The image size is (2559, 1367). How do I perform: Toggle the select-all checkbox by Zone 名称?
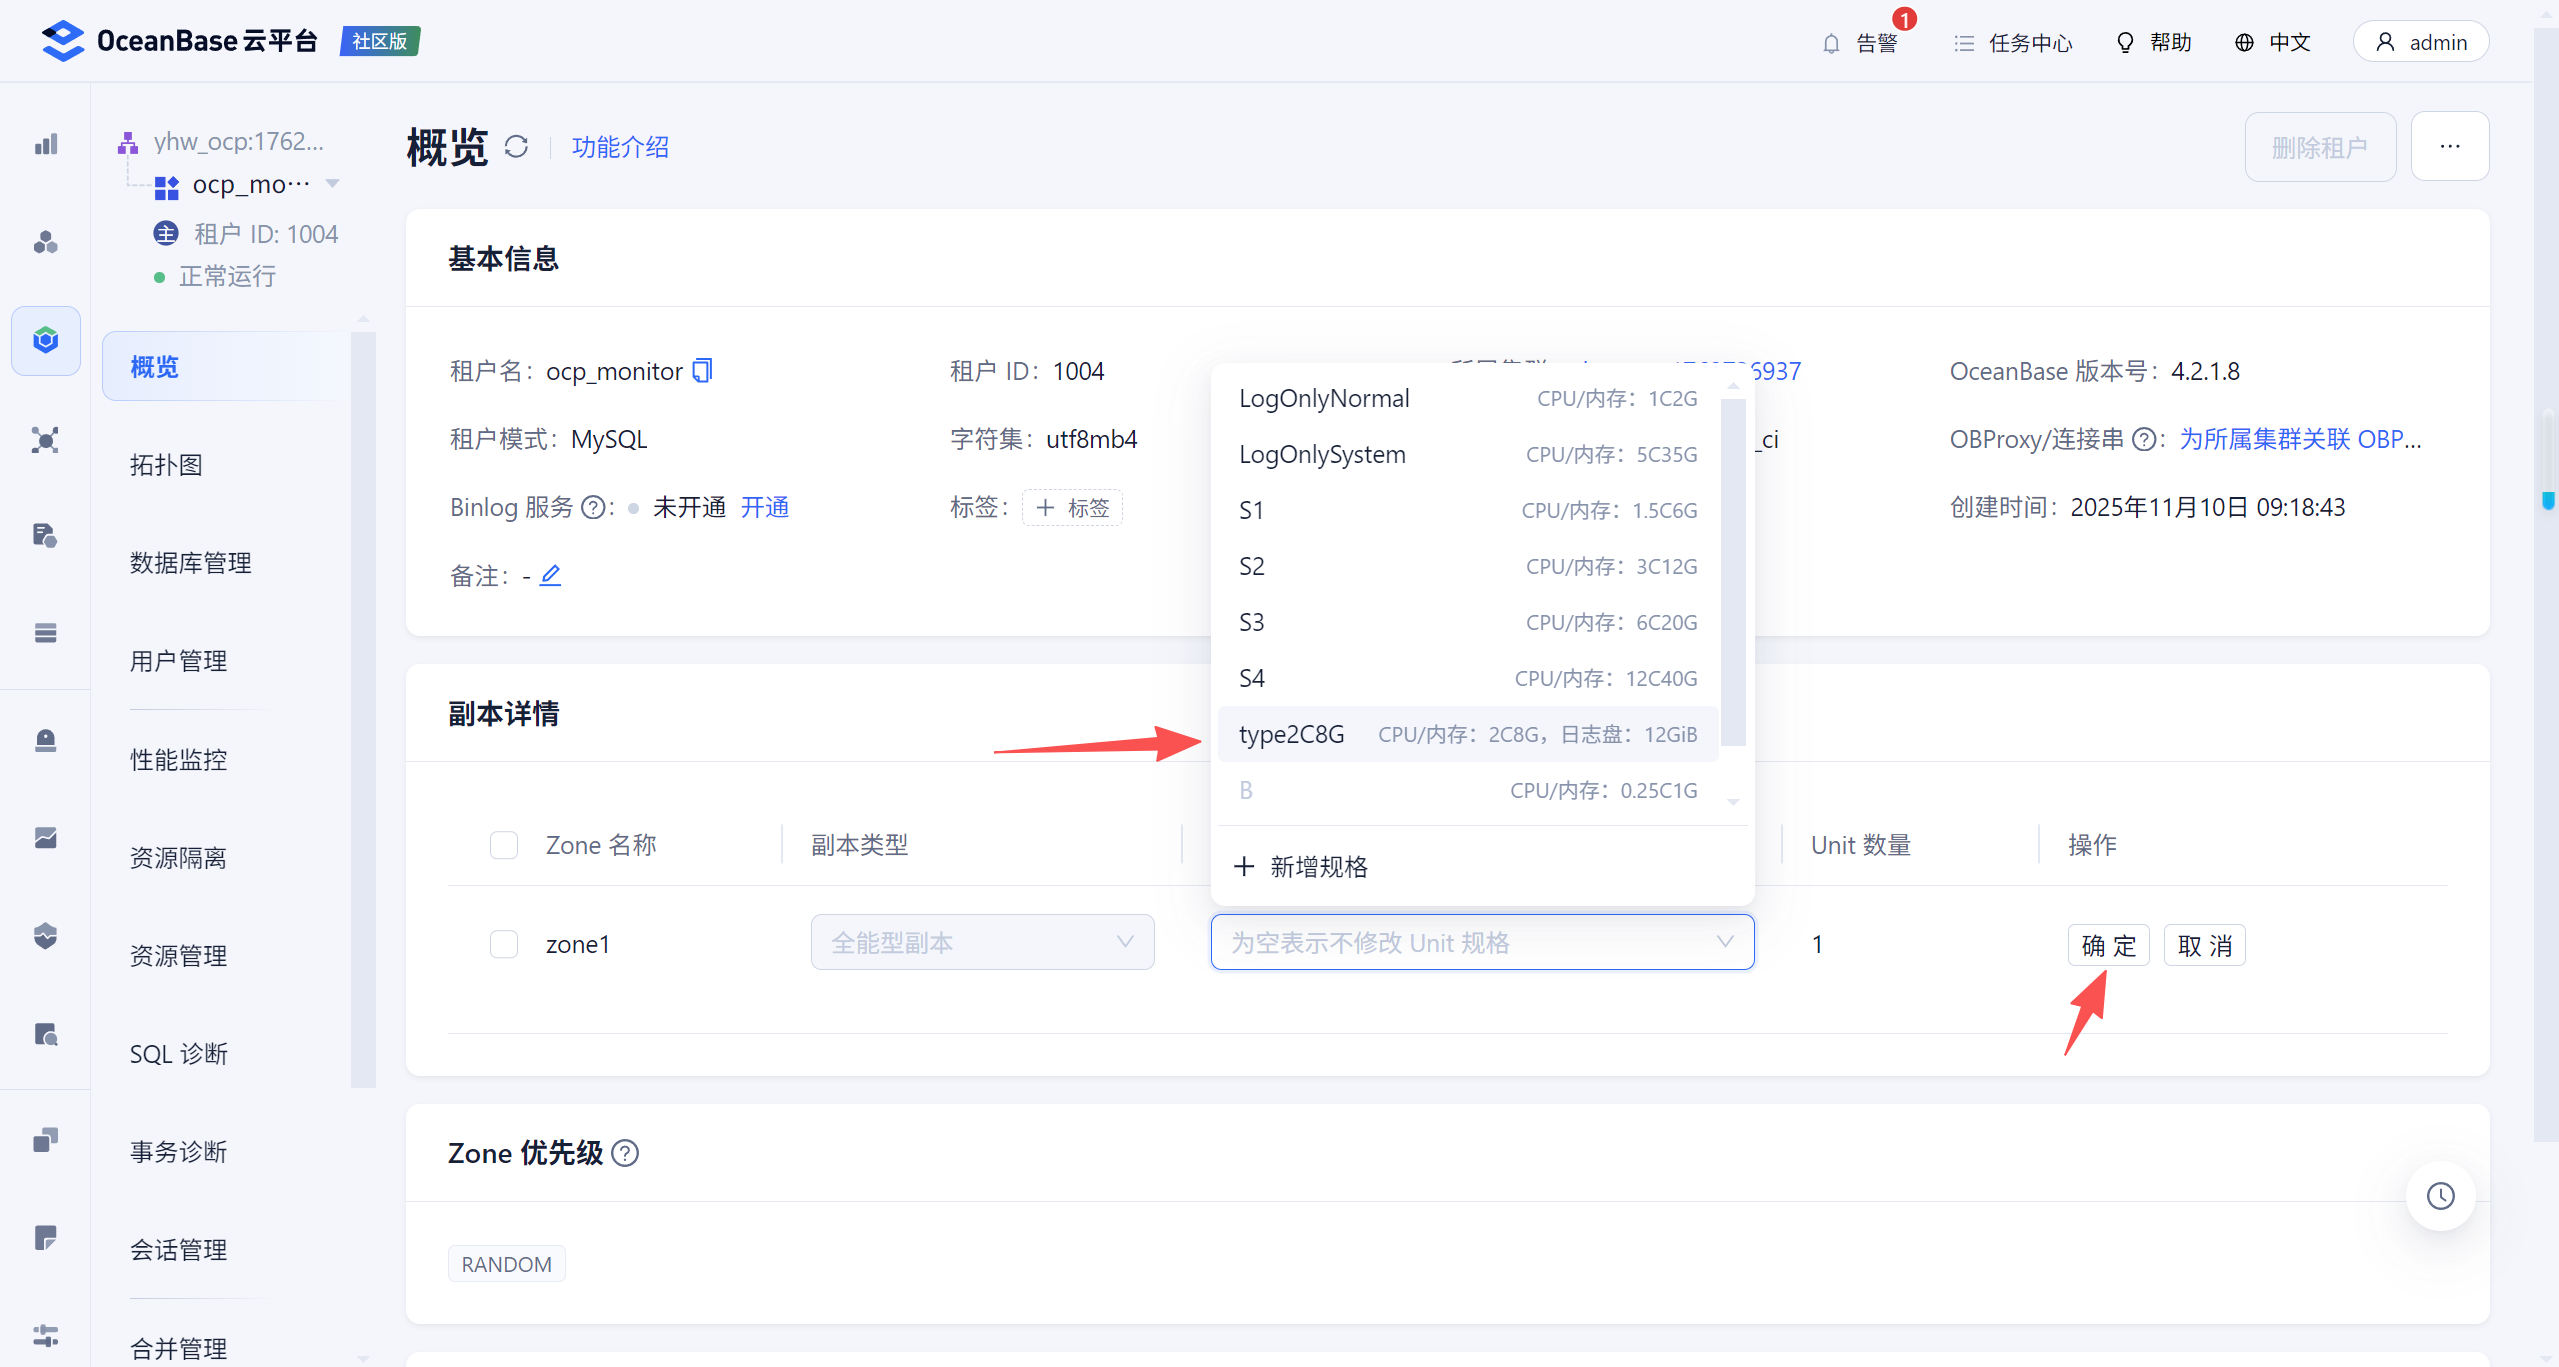coord(504,845)
